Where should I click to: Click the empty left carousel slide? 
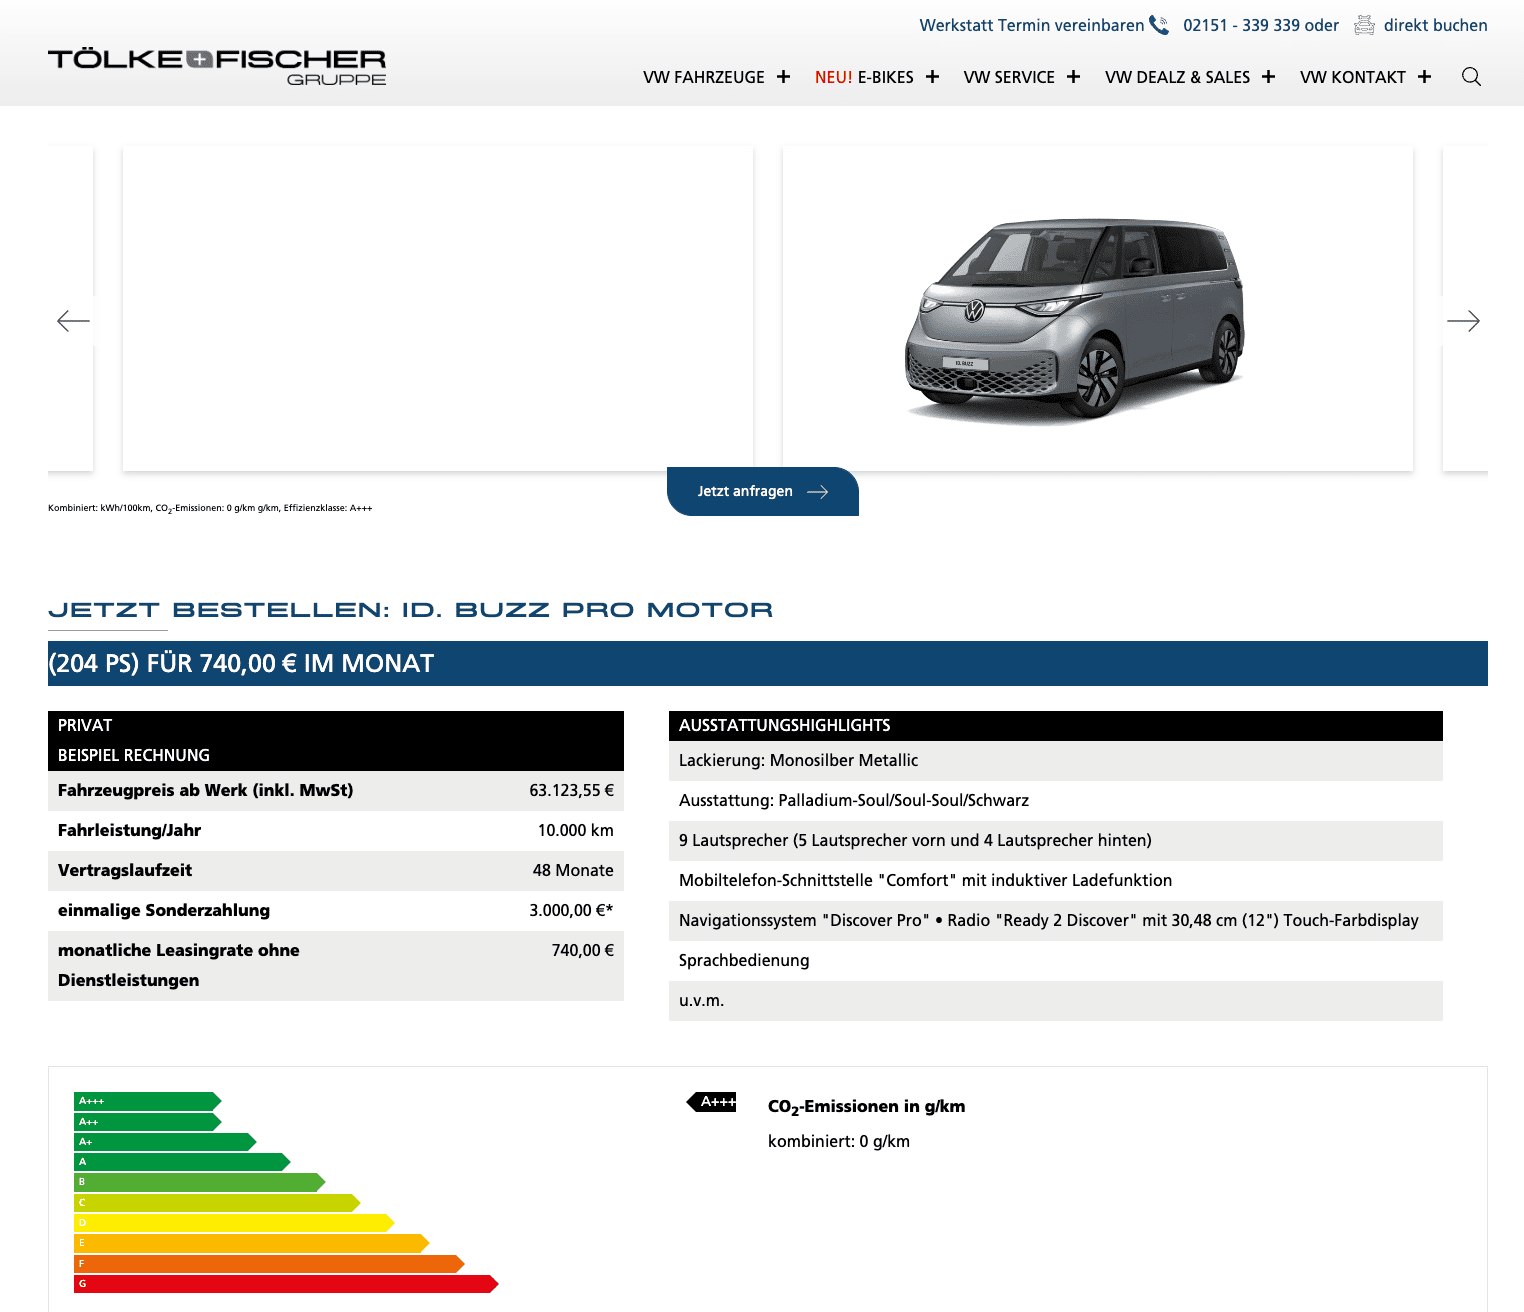[438, 308]
